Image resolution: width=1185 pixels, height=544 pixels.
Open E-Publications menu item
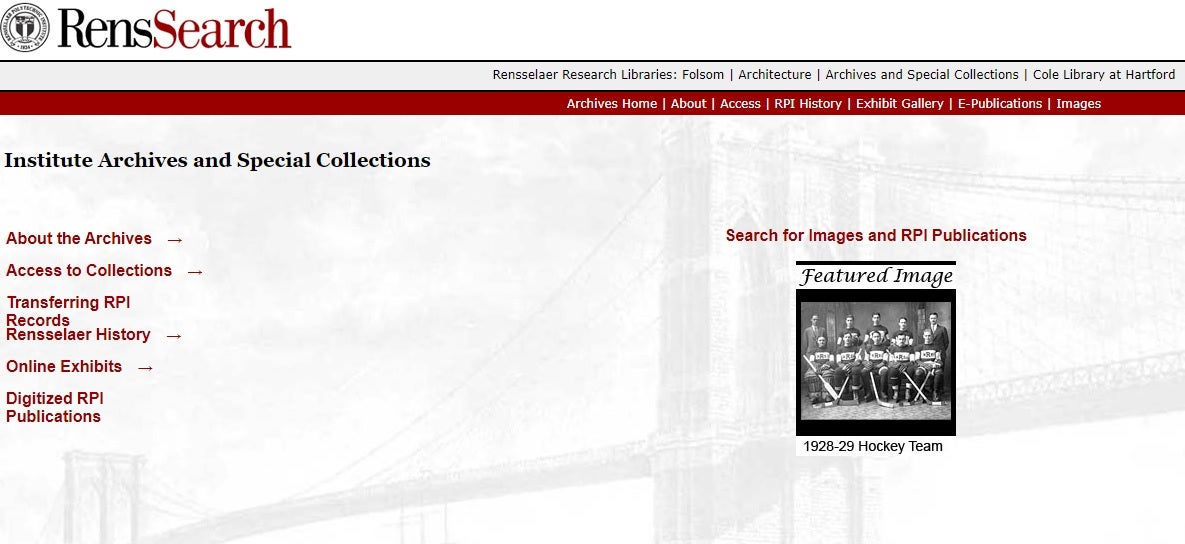[1000, 104]
